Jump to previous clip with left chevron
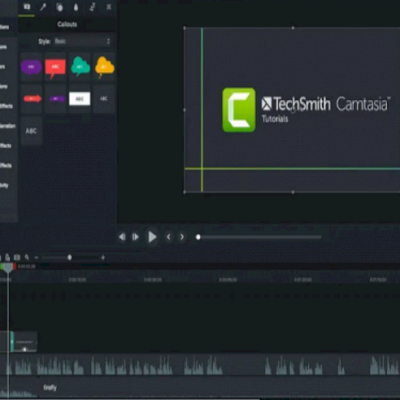This screenshot has width=400, height=400. [169, 237]
